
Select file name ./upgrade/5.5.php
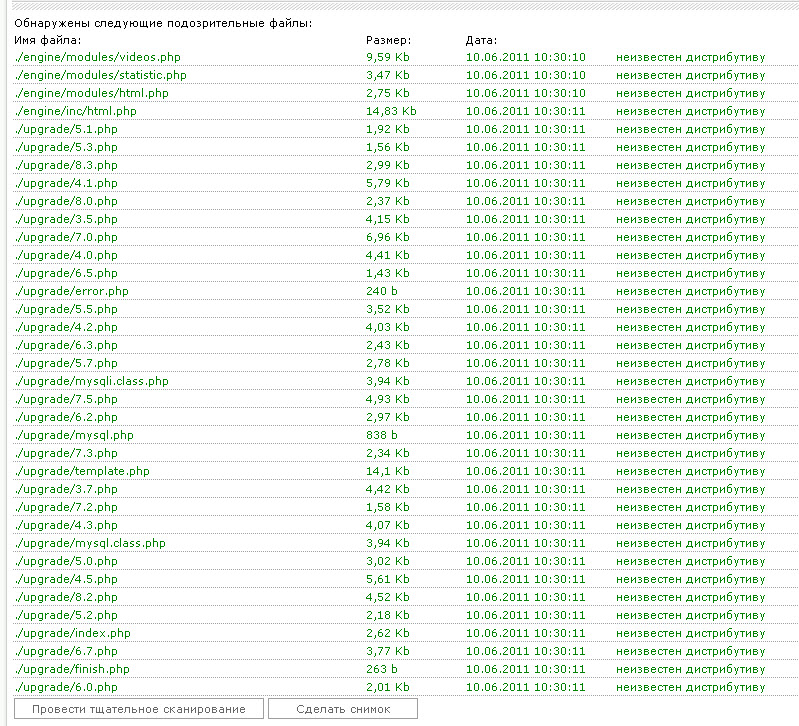click(x=66, y=309)
